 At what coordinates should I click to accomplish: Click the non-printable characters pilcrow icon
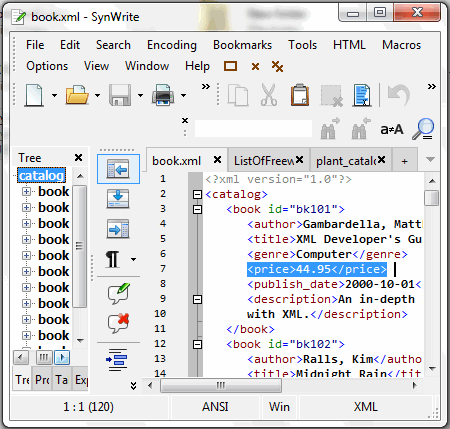tap(113, 259)
